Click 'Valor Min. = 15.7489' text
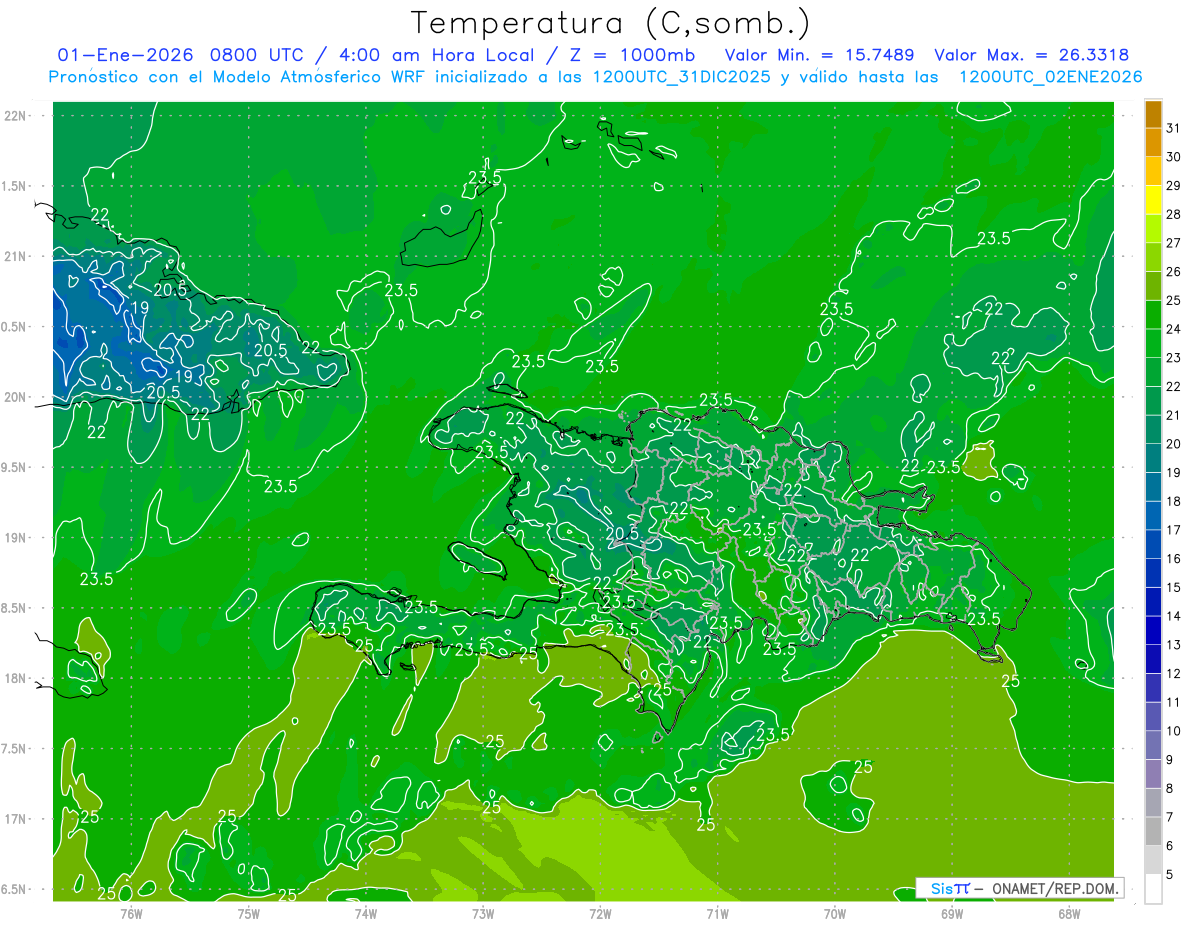This screenshot has width=1200, height=927. (822, 54)
